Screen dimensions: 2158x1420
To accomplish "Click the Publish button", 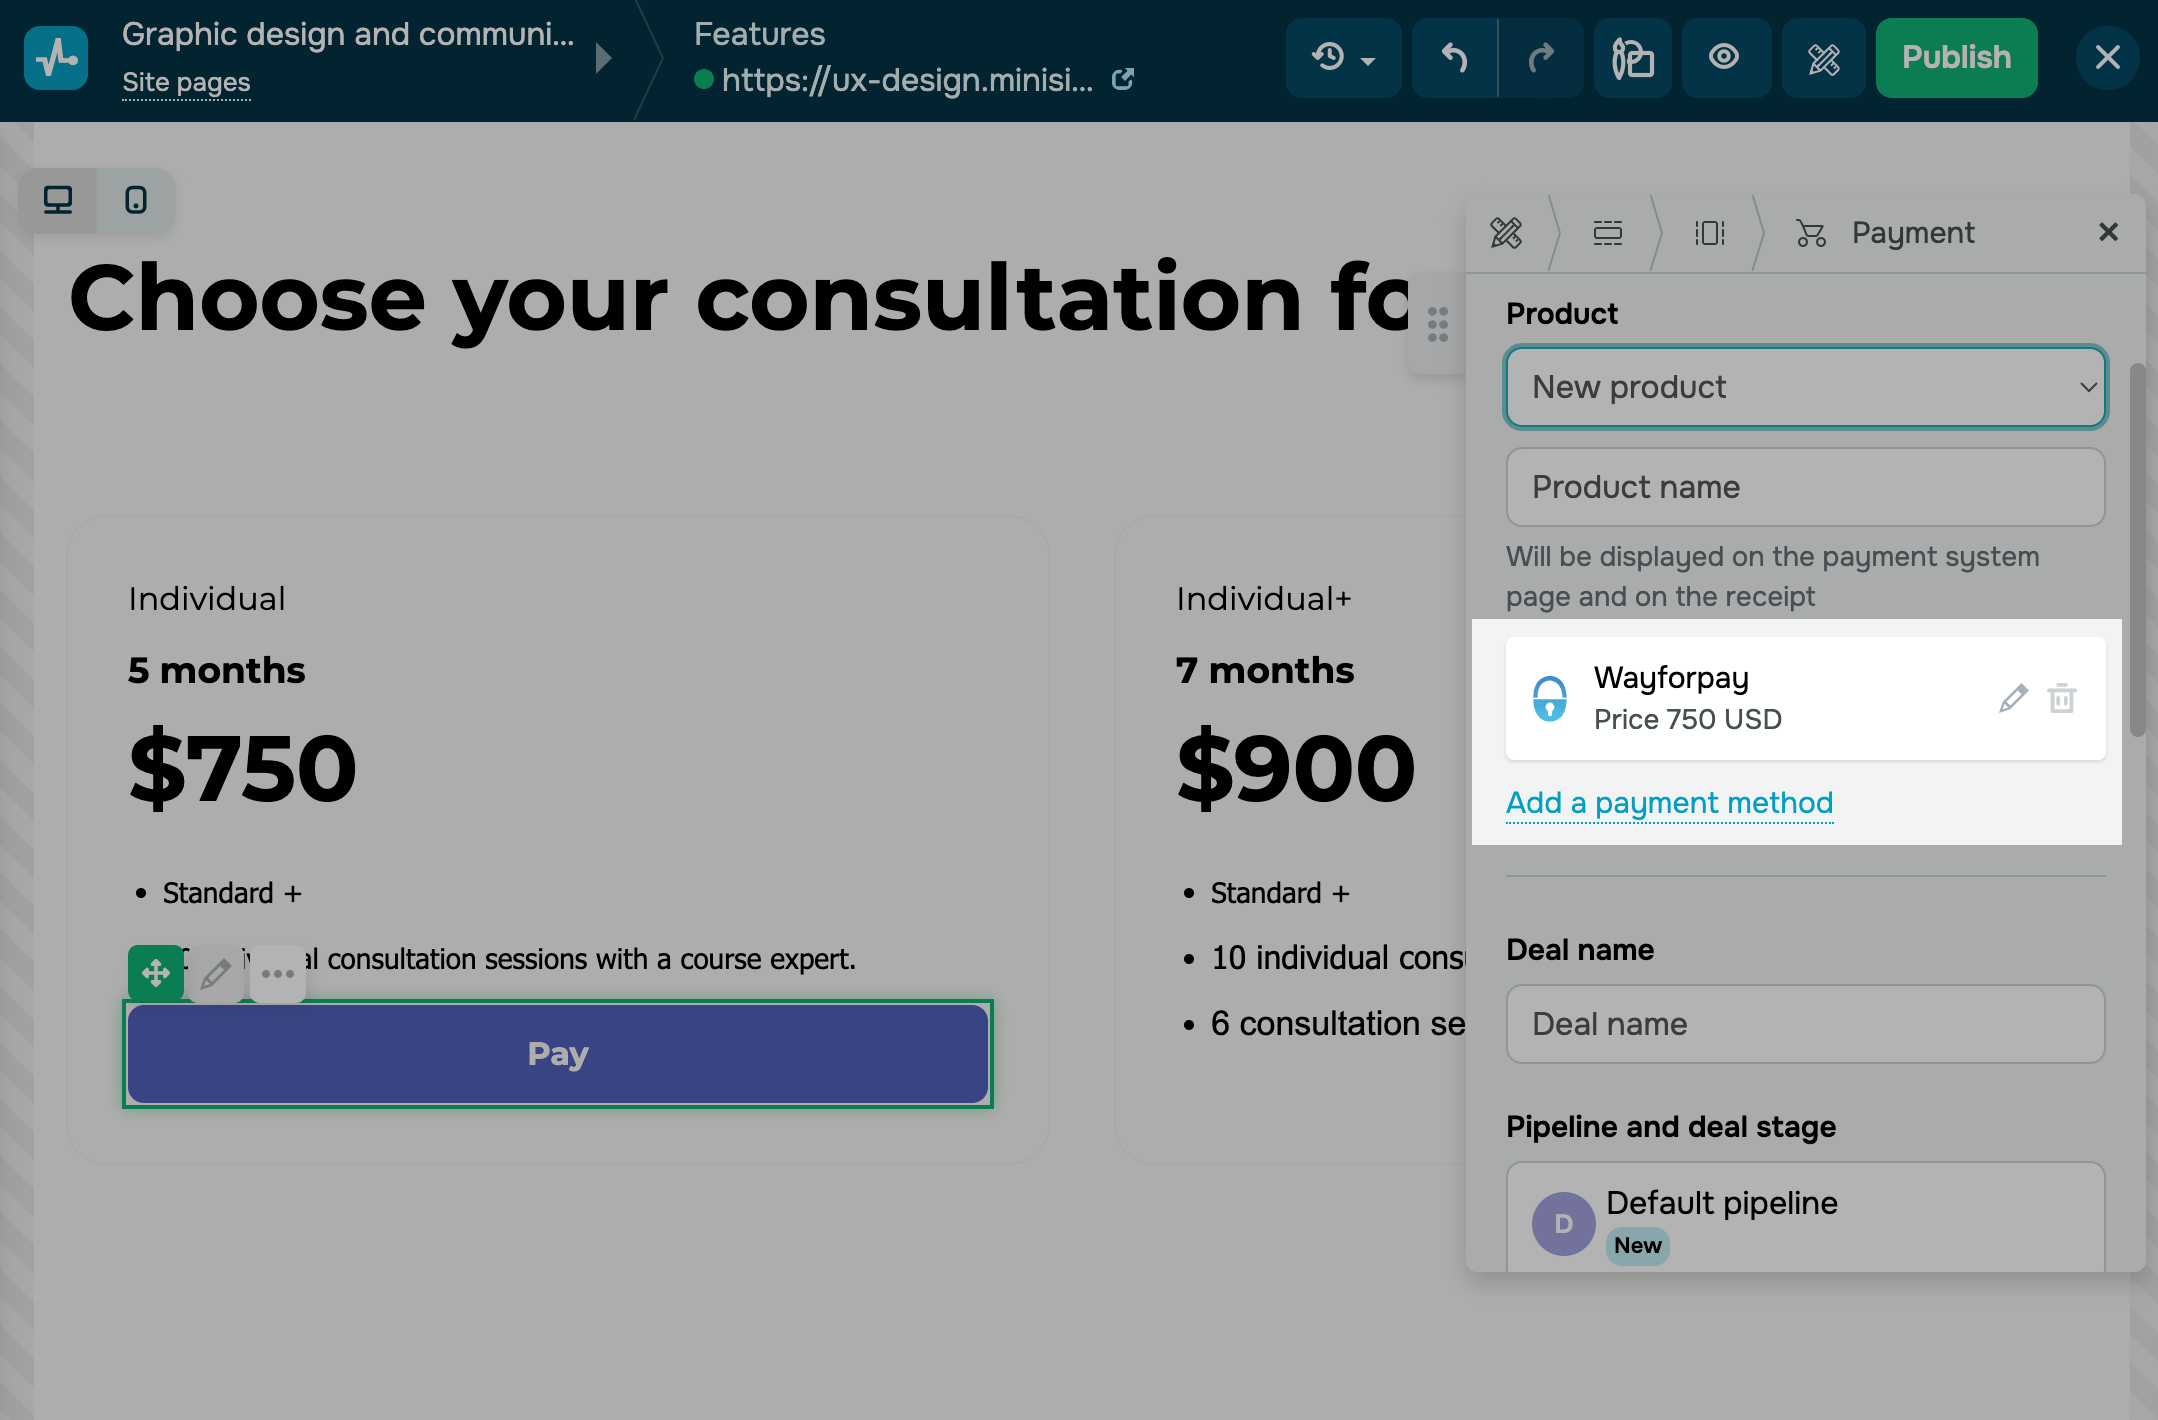I will coord(1956,58).
